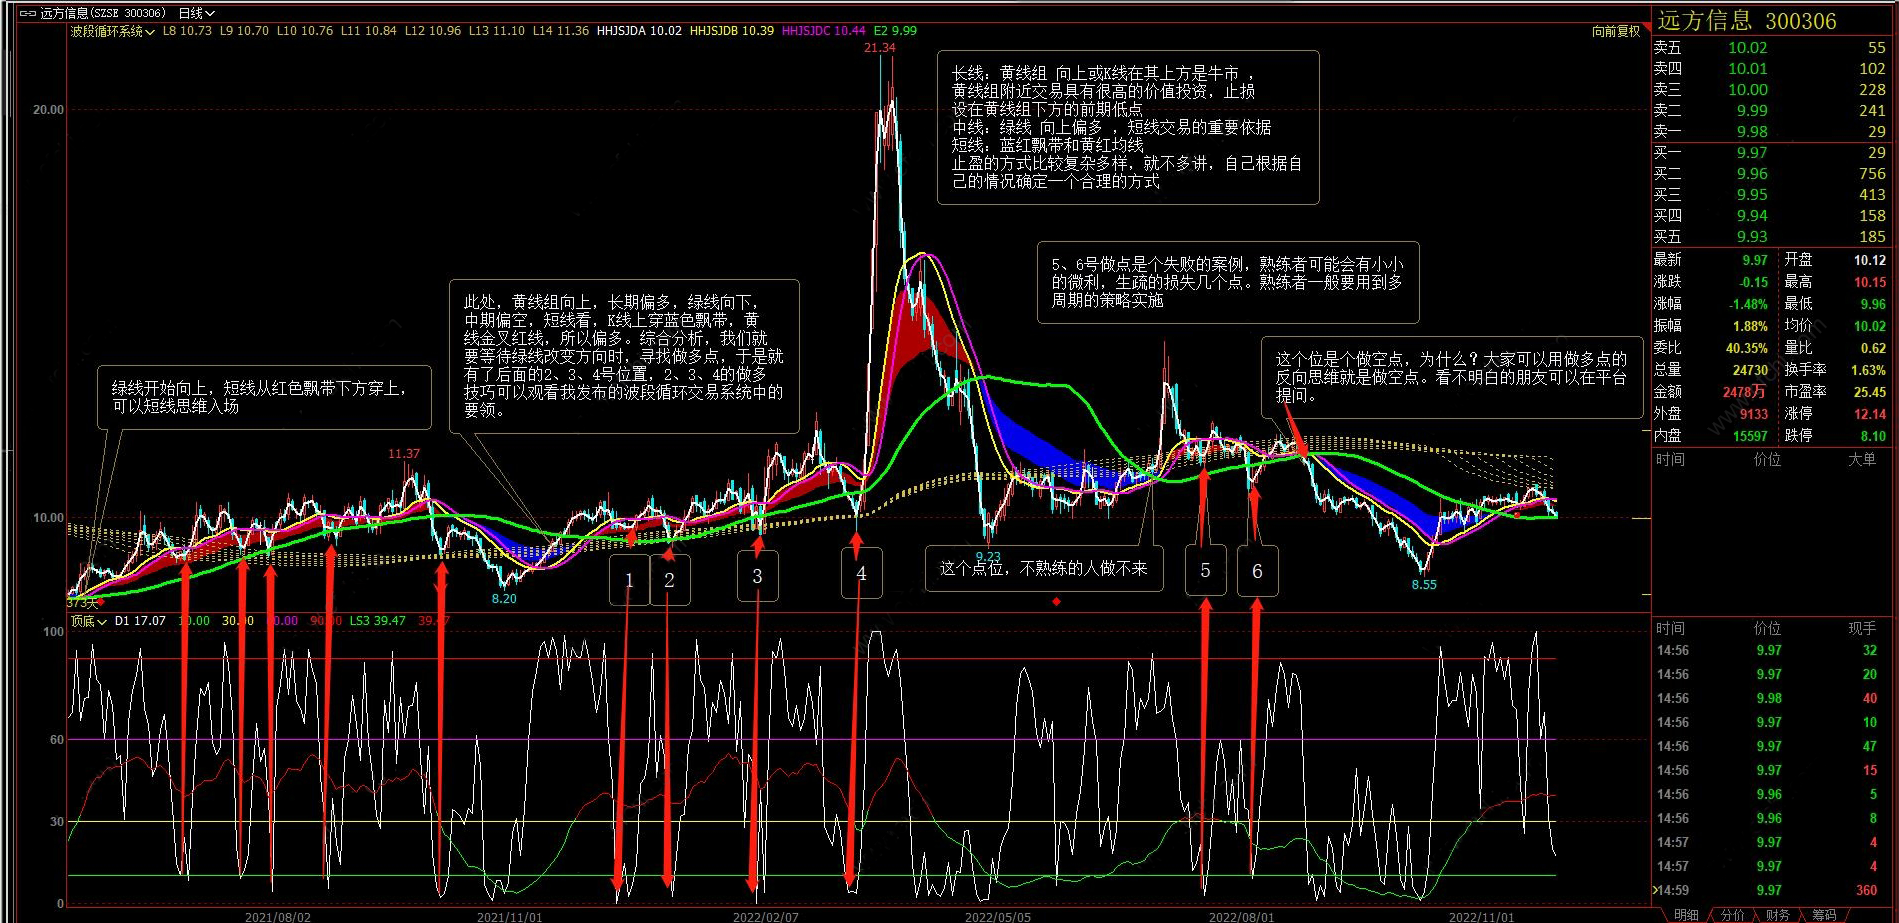Open the 日线 period dropdown
Viewport: 1899px width, 923px height.
pyautogui.click(x=196, y=13)
